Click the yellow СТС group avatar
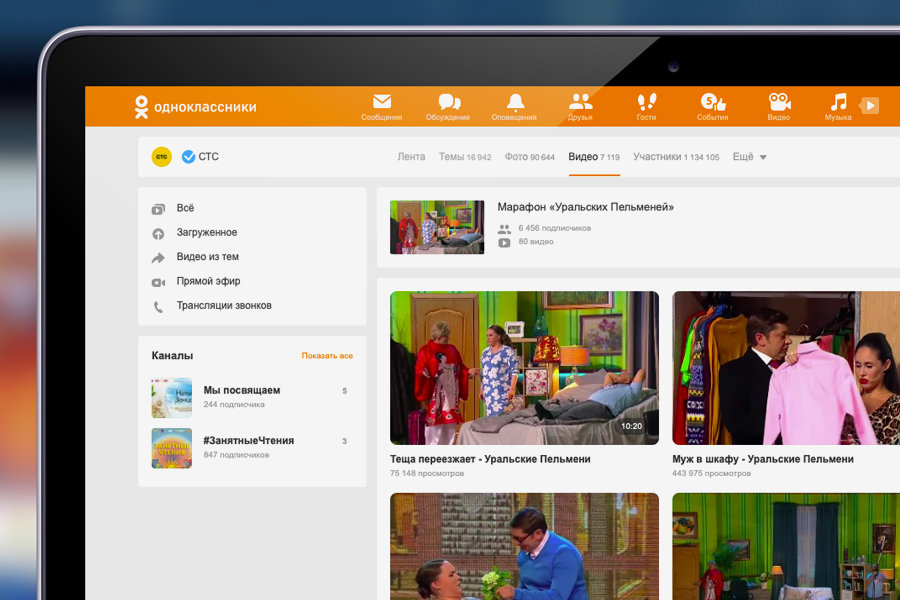Image resolution: width=900 pixels, height=600 pixels. (x=161, y=157)
